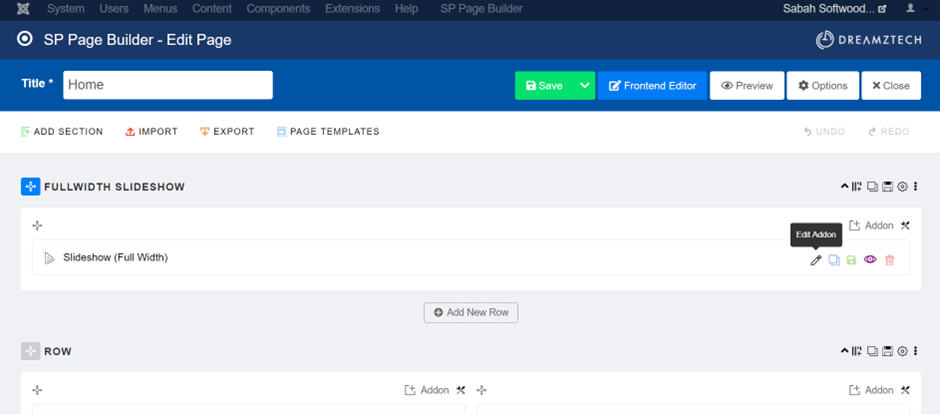
Task: Delete the Slideshow (Full Width) addon
Action: (x=890, y=260)
